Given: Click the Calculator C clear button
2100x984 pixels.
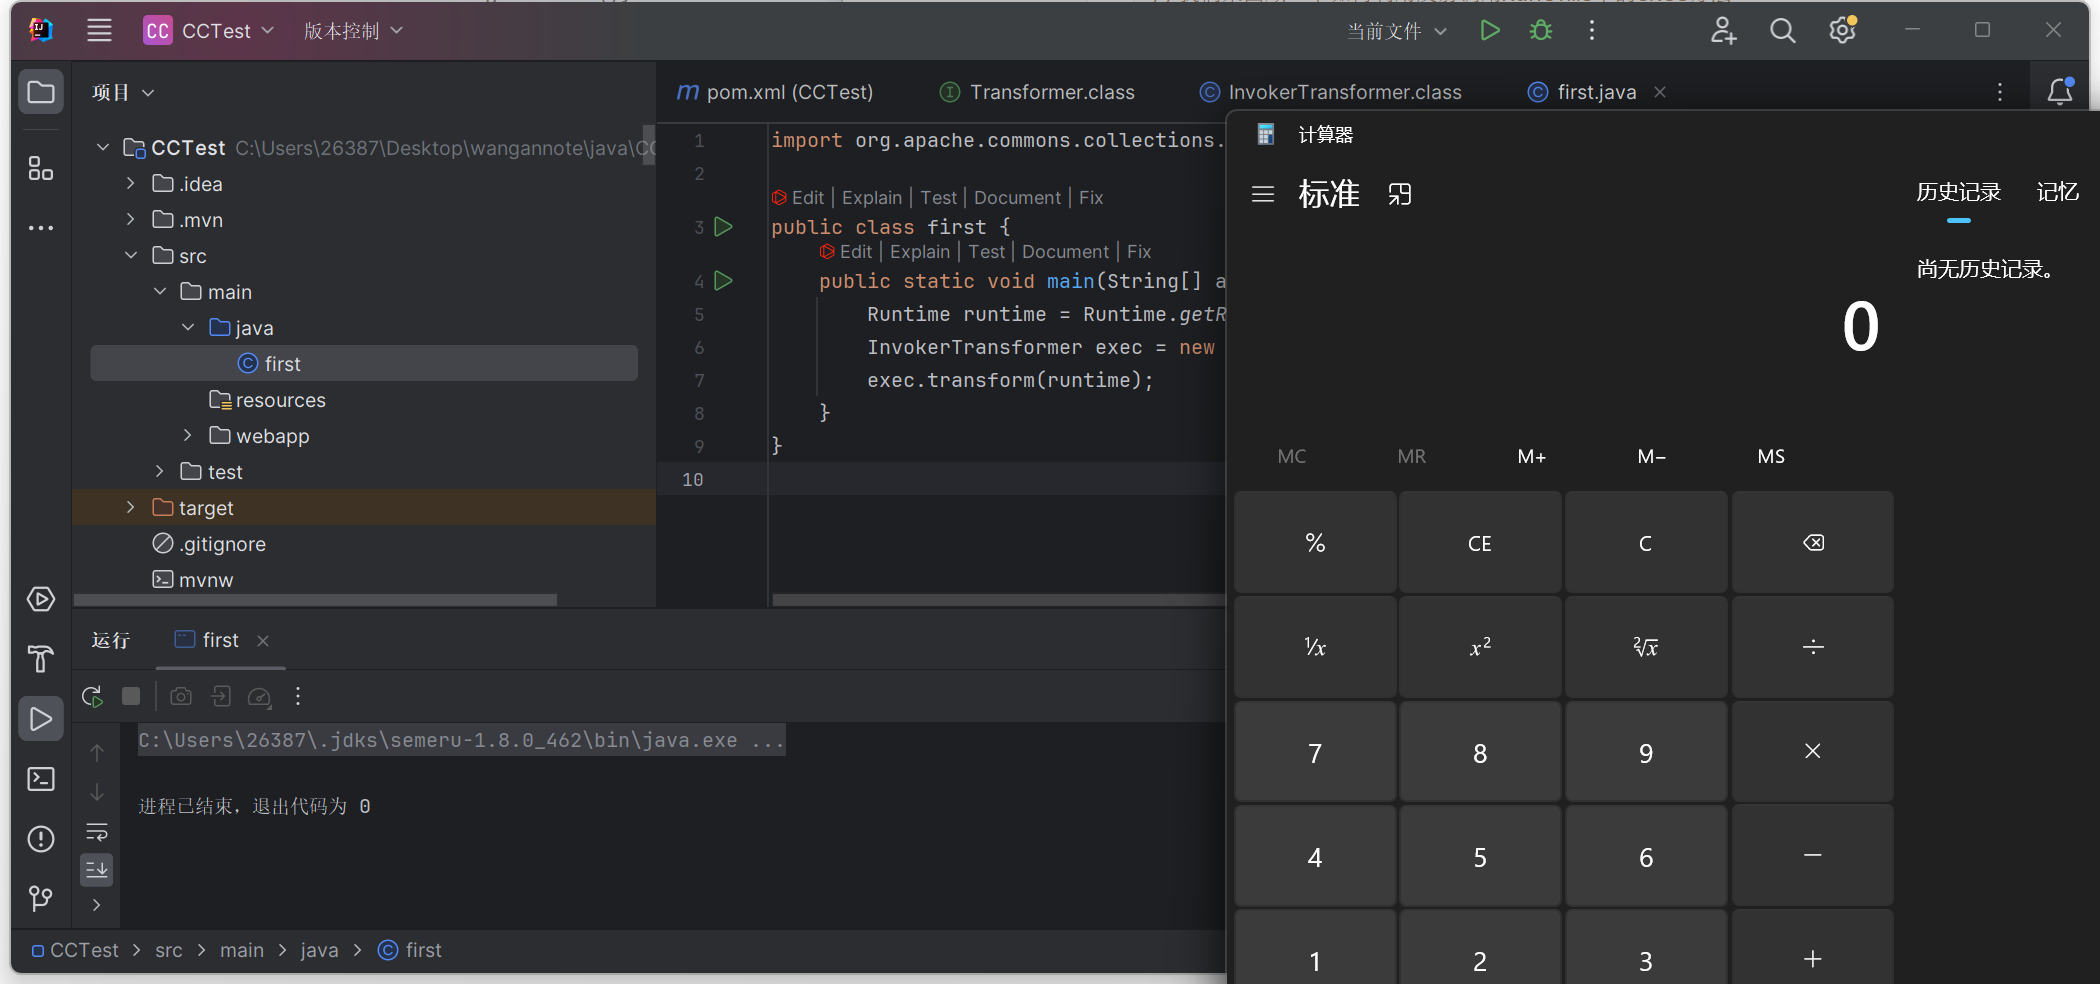Looking at the screenshot, I should click(1646, 543).
